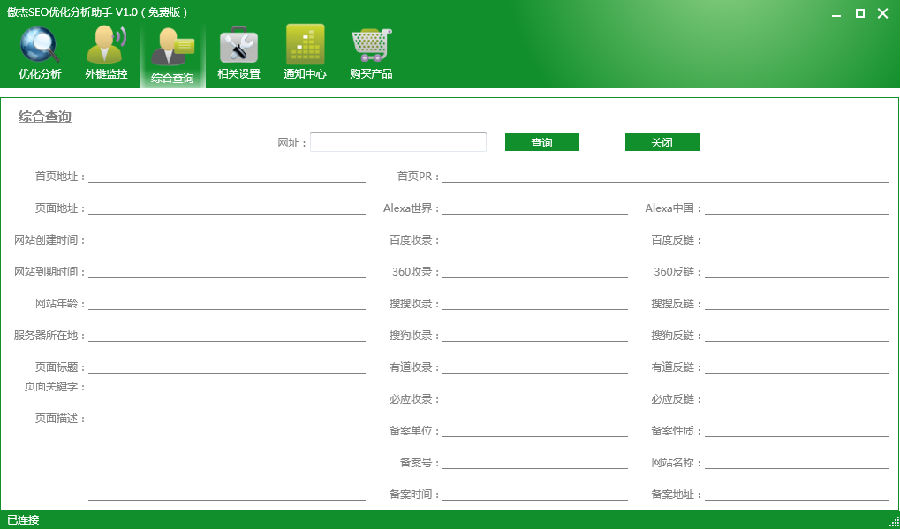Click the 首页PR result field
Screen dimensions: 900x529
665,176
